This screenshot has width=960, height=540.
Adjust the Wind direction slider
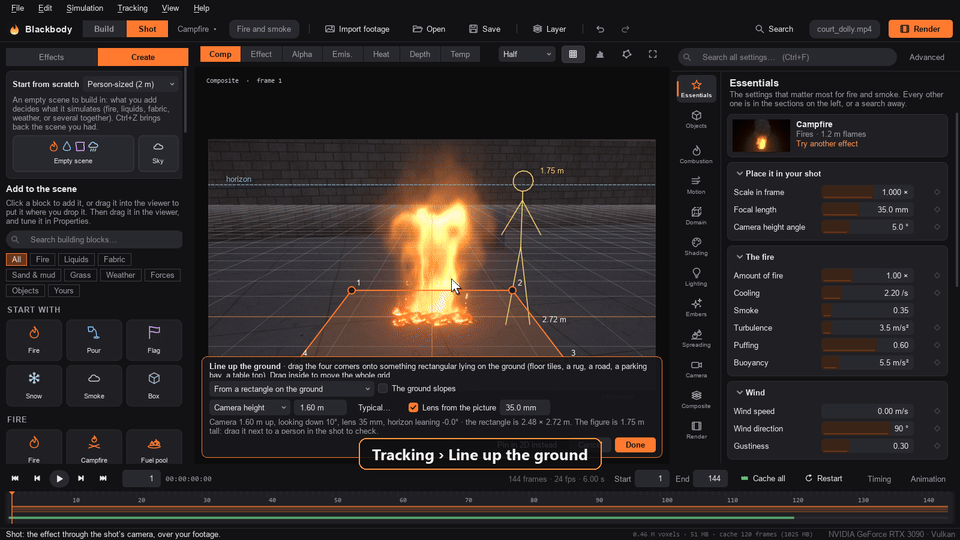(867, 429)
